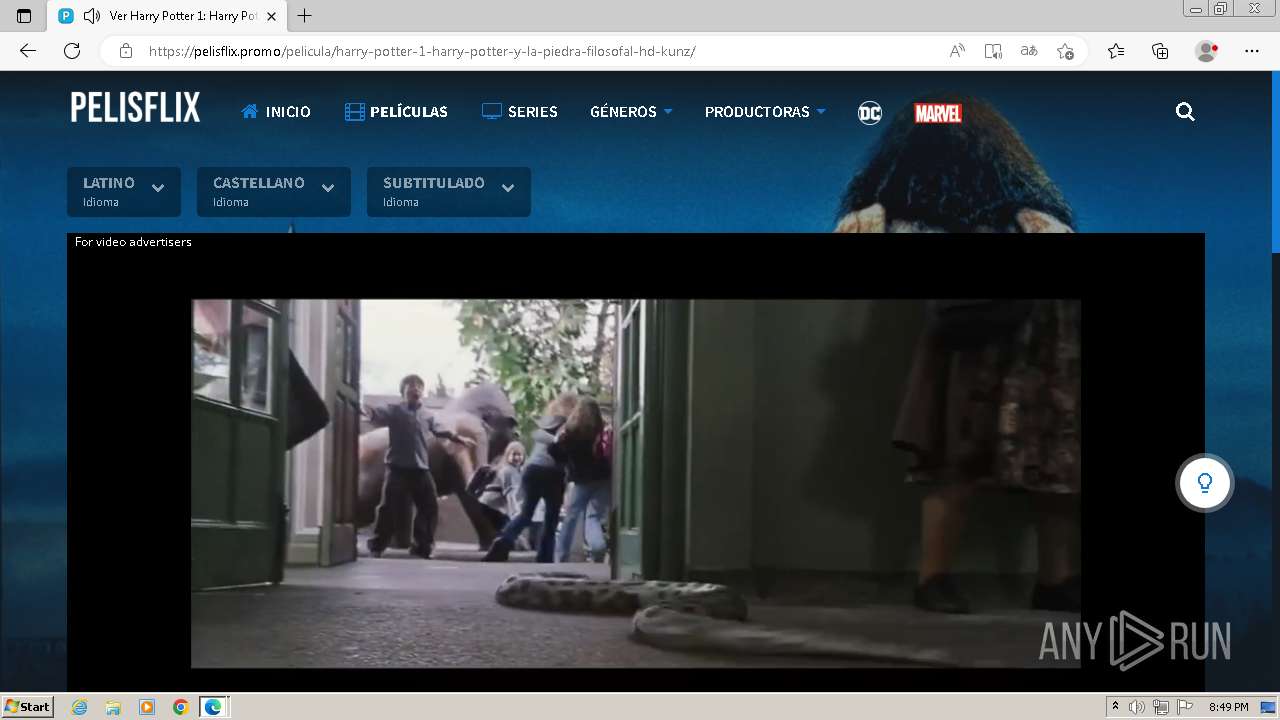
Task: Click the address bar URL
Action: pyautogui.click(x=422, y=51)
